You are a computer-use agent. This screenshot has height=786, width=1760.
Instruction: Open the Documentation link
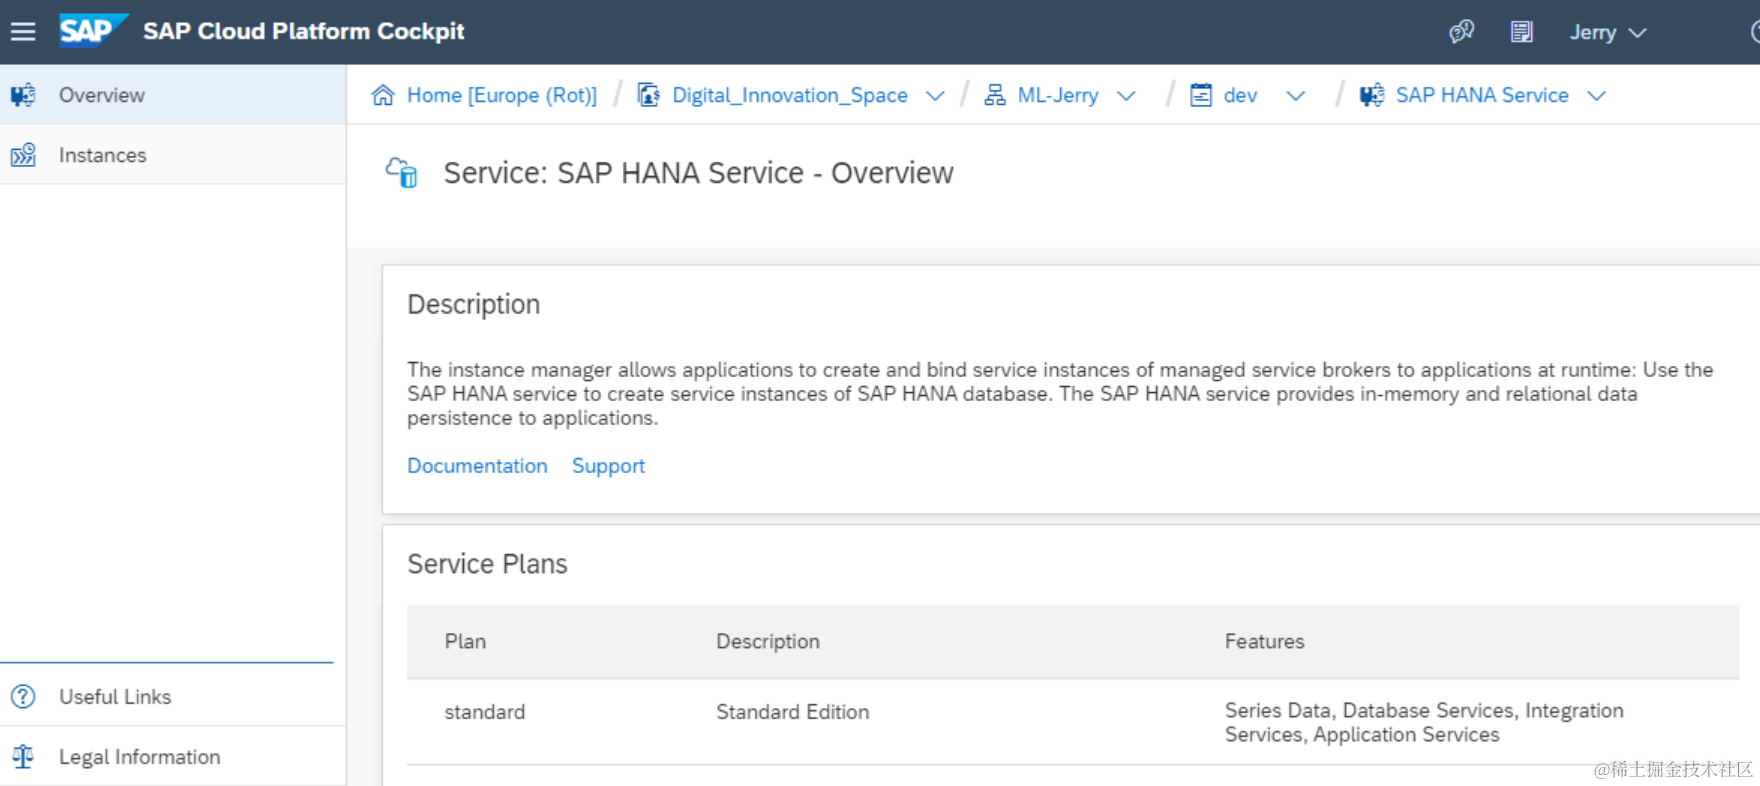477,466
